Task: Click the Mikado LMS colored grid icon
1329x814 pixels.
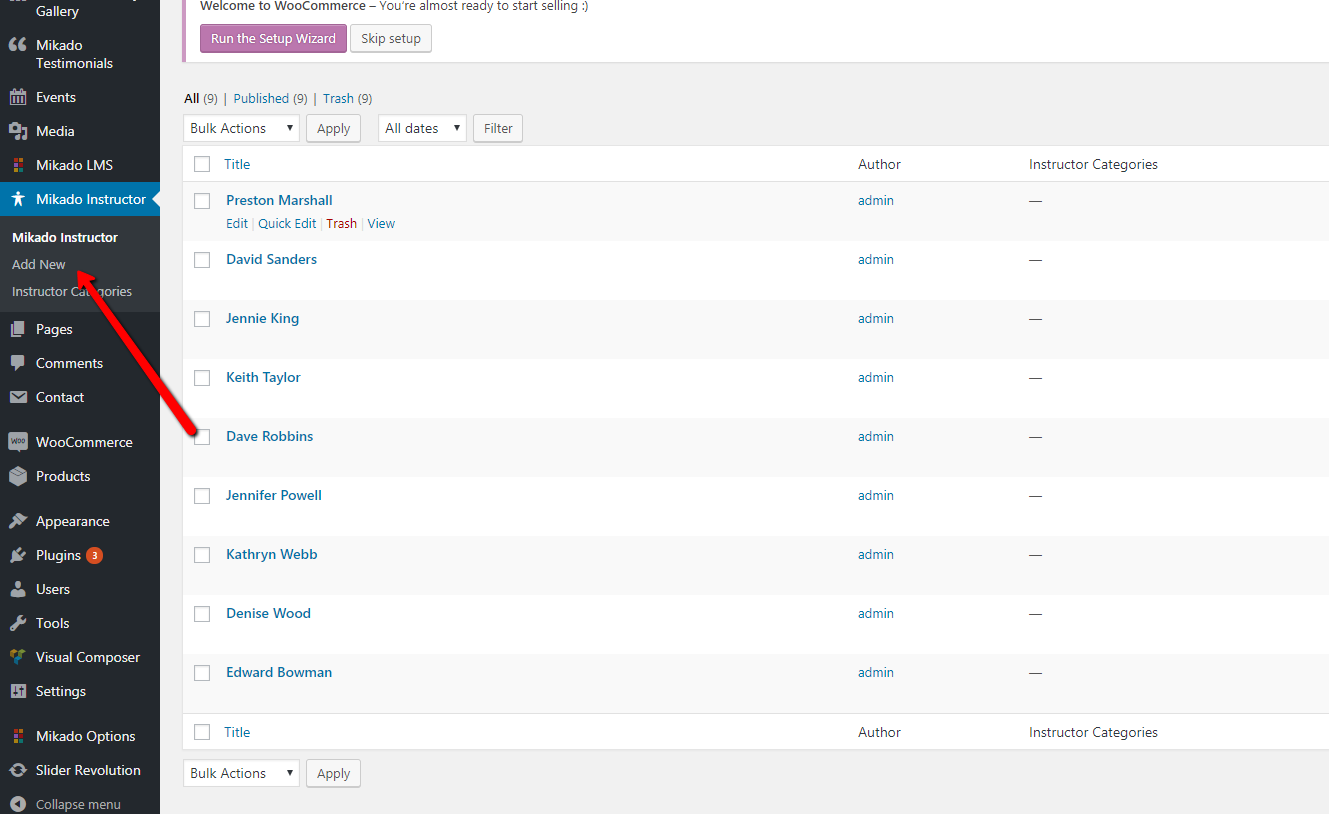Action: [17, 165]
